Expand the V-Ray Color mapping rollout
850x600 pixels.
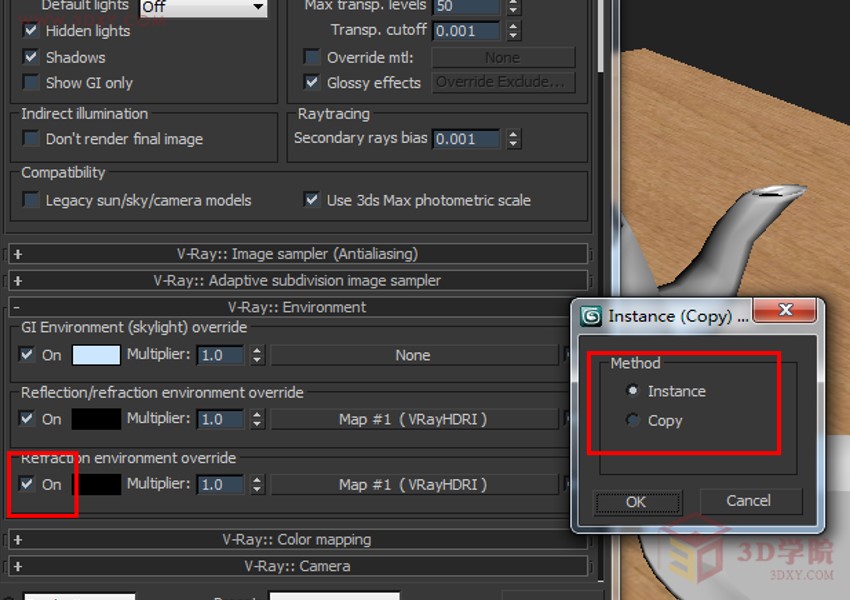click(x=297, y=539)
